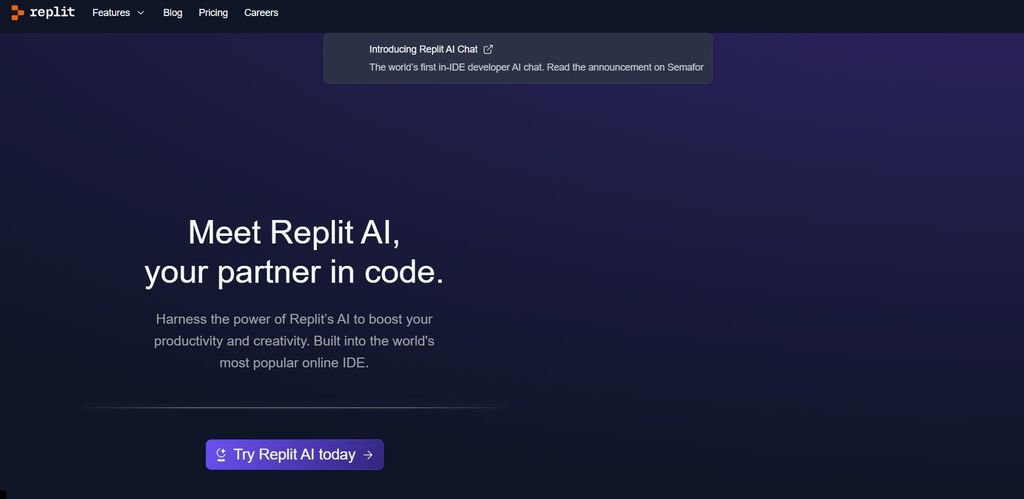Expand the Features dropdown chevron
This screenshot has width=1024, height=499.
pos(140,13)
